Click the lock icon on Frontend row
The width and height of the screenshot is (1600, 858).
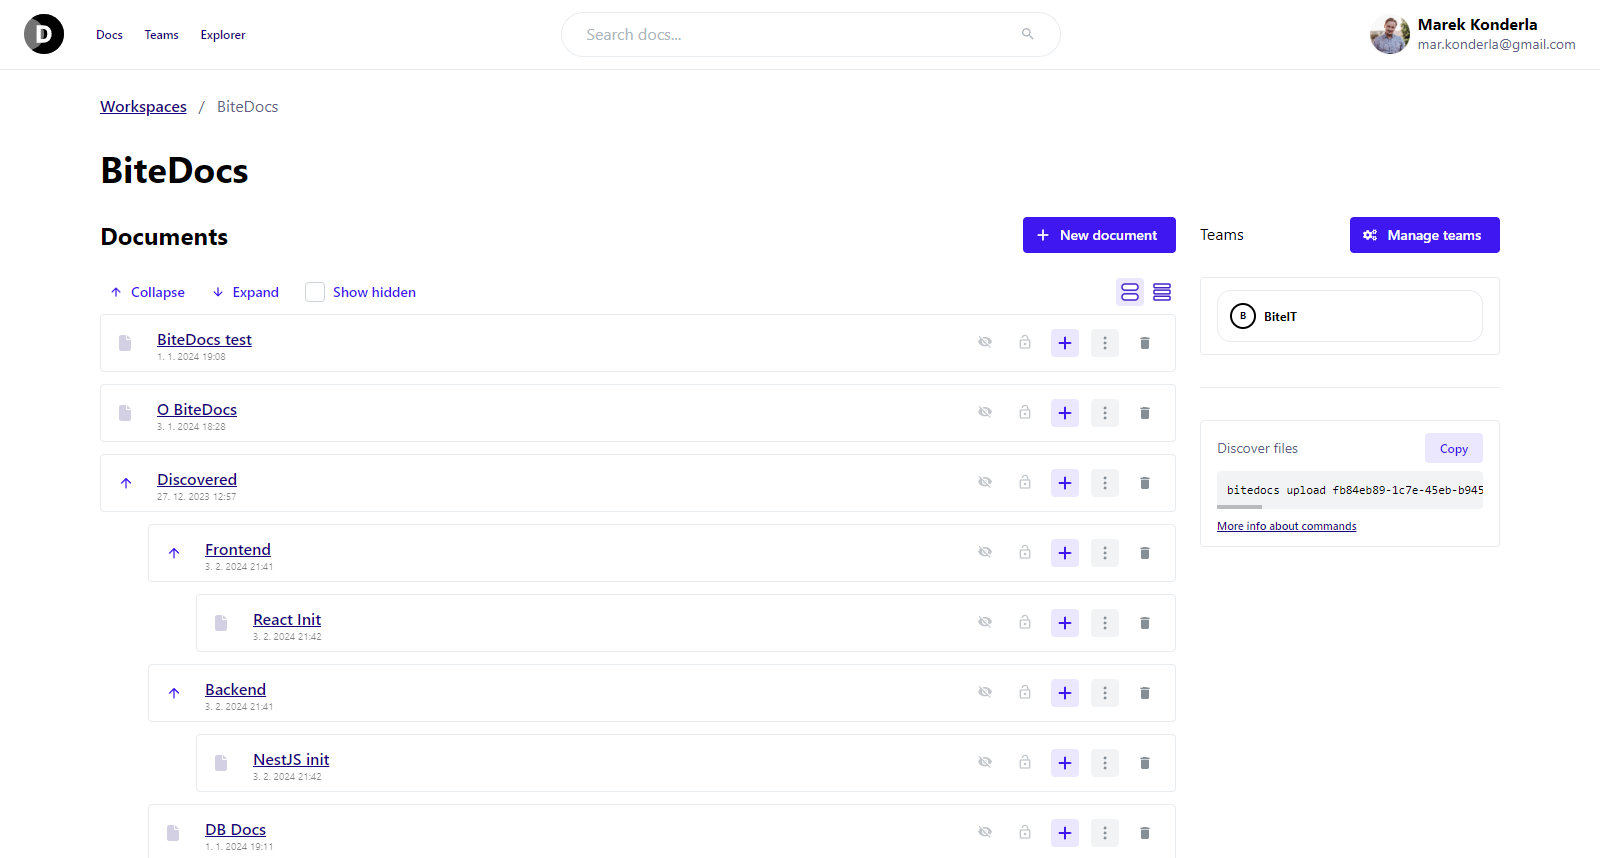click(x=1025, y=552)
